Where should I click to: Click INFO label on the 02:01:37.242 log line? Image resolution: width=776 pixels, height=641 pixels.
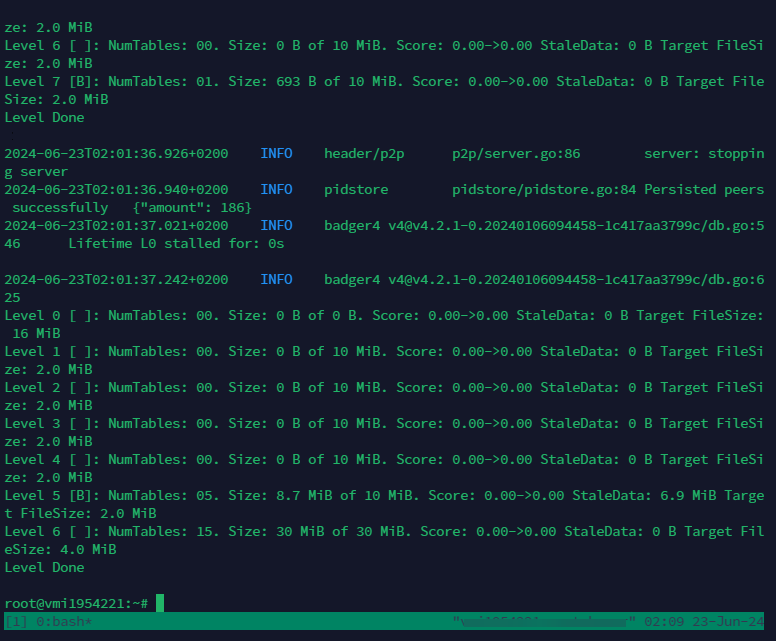[x=276, y=279]
